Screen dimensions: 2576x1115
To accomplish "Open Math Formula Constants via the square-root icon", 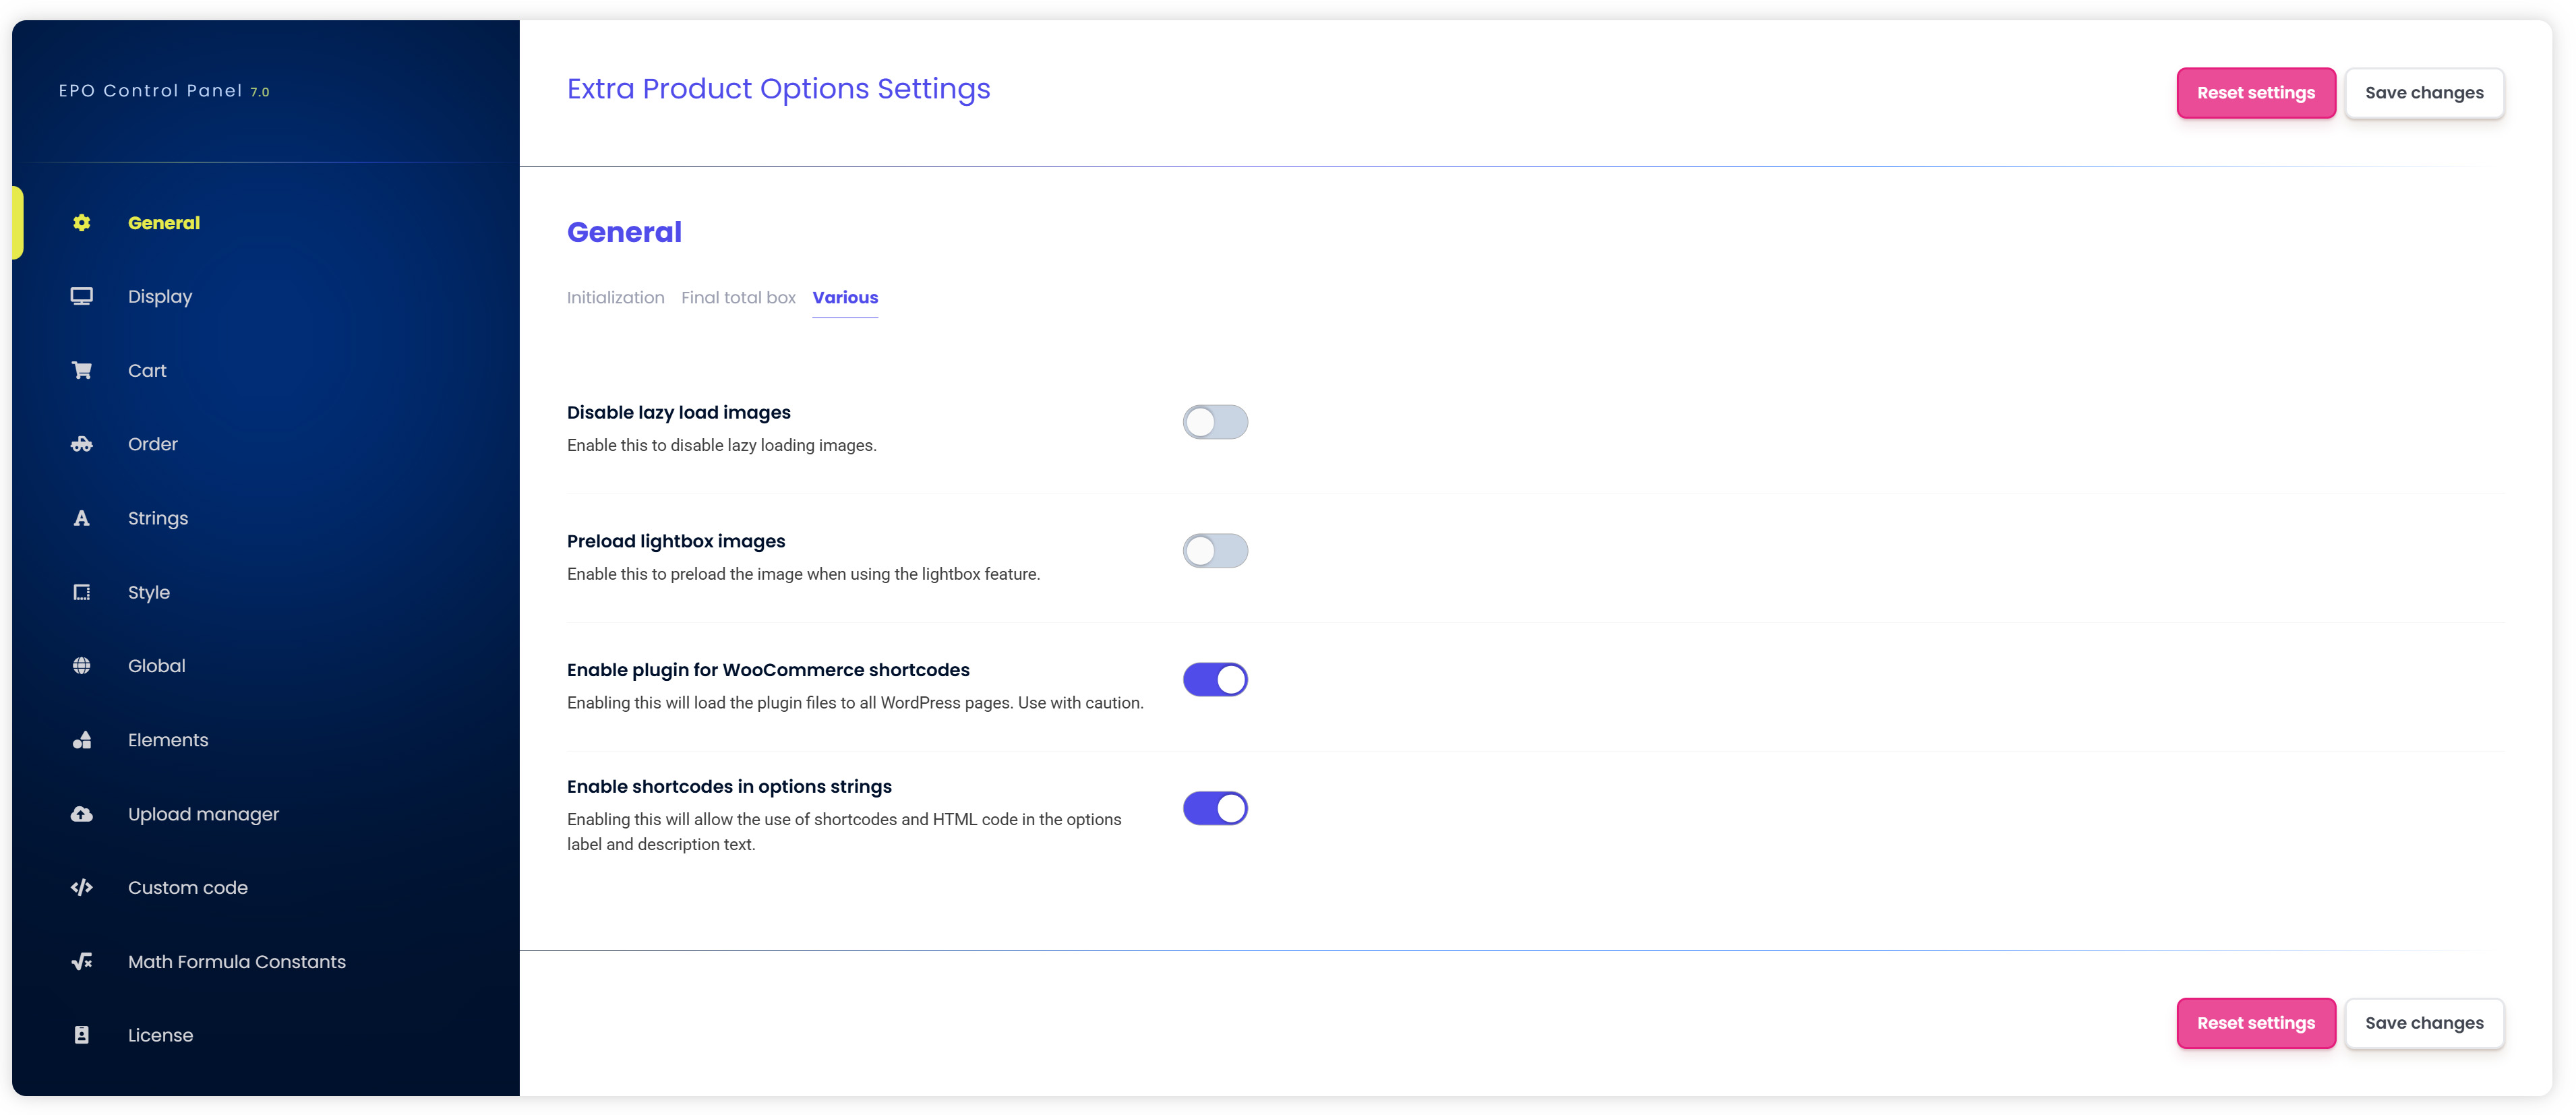I will (81, 961).
